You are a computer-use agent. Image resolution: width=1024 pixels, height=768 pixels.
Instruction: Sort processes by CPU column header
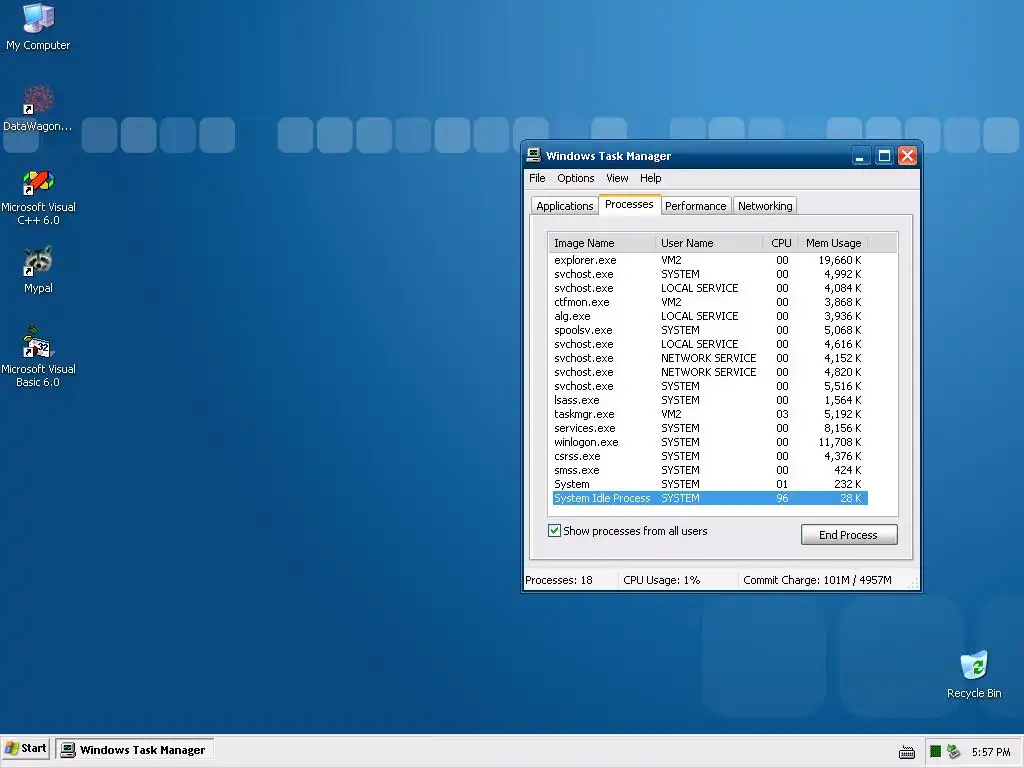[x=780, y=243]
